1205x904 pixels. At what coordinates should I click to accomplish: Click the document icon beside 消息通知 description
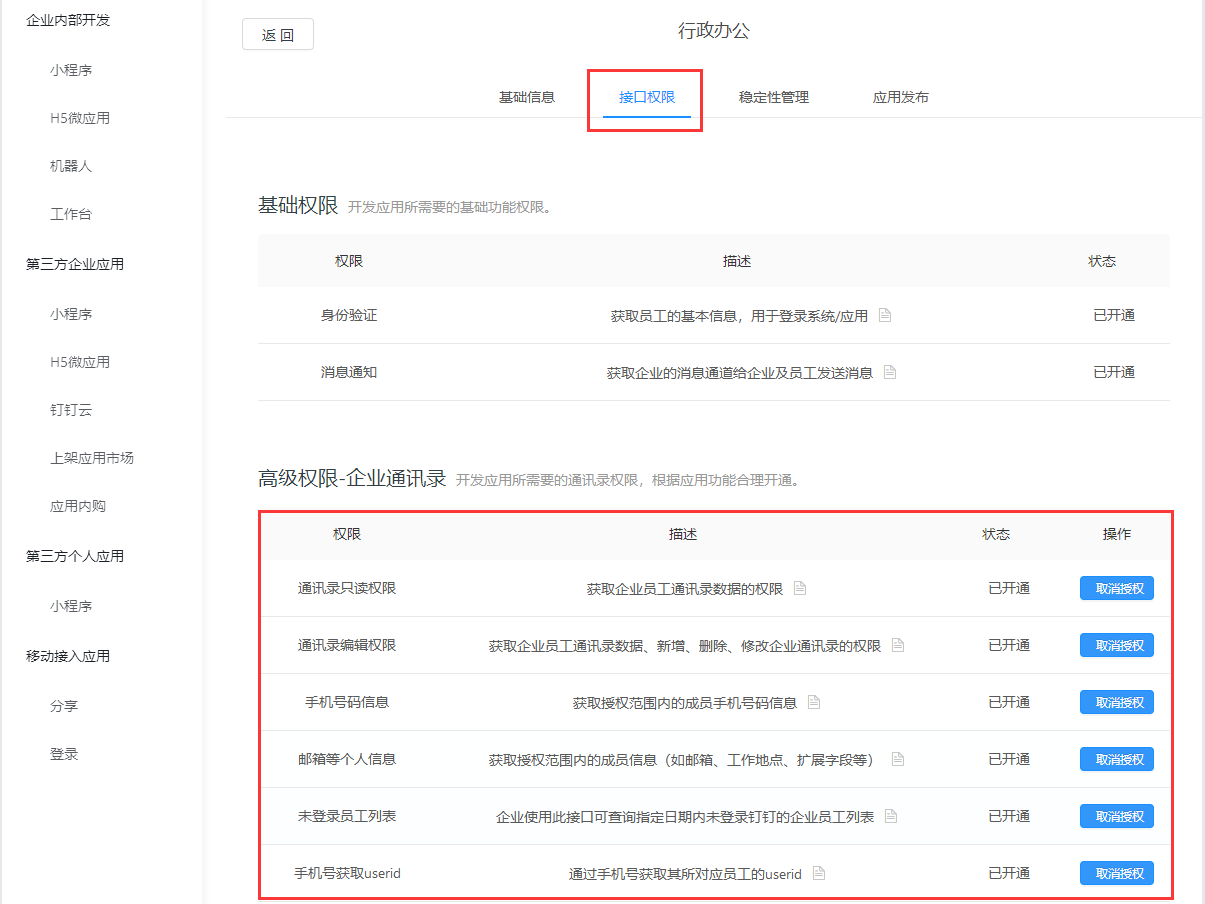click(x=891, y=372)
